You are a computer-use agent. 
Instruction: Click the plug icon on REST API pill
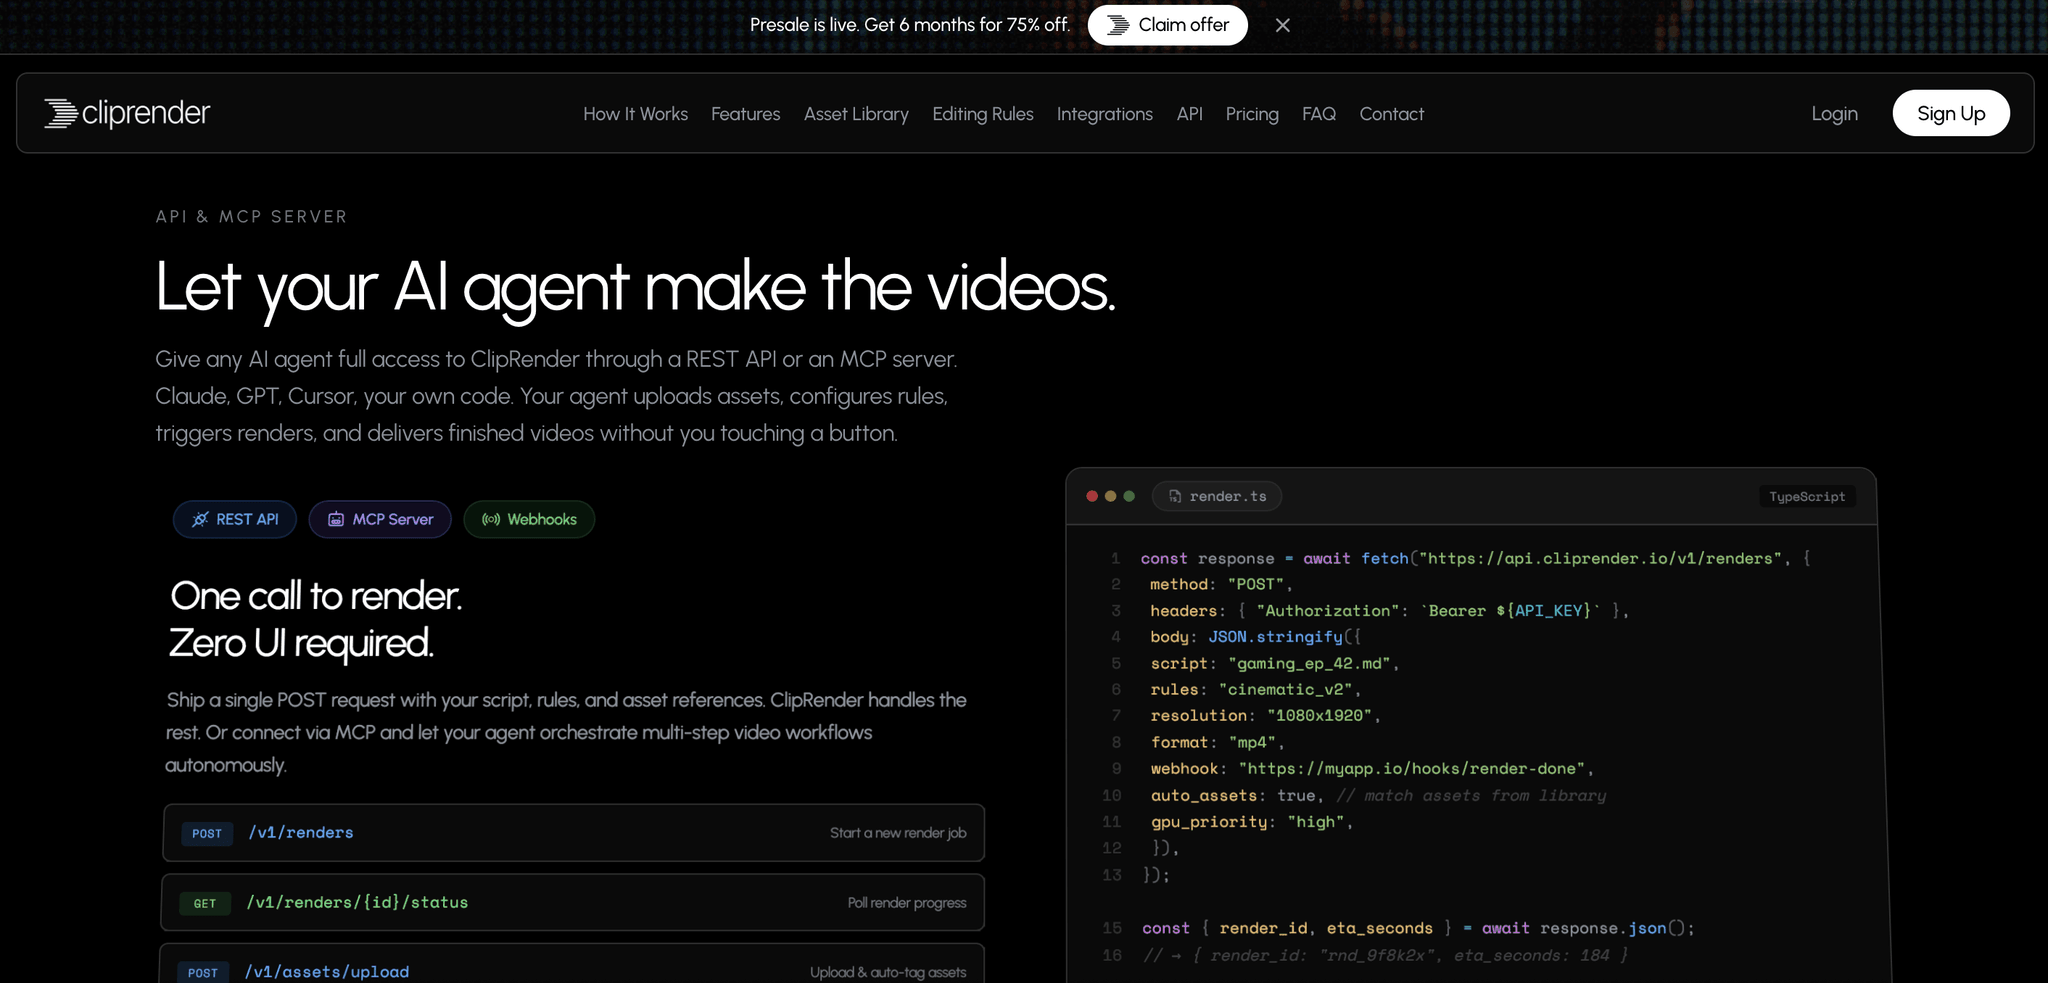click(x=200, y=519)
